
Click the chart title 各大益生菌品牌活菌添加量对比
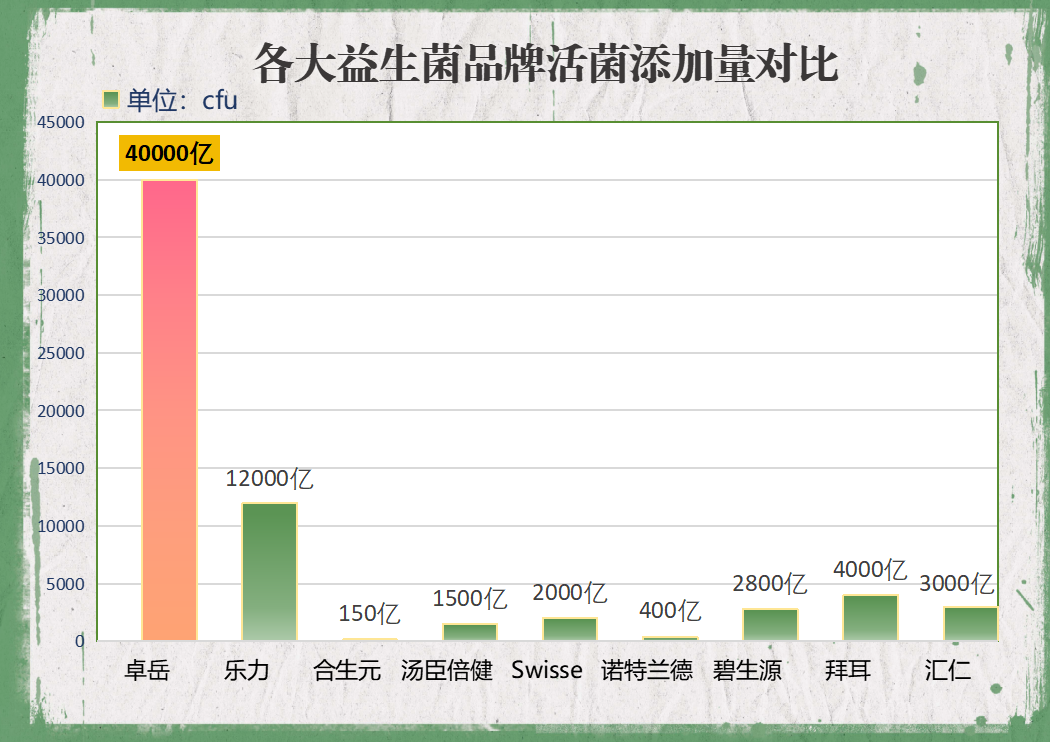[x=546, y=64]
